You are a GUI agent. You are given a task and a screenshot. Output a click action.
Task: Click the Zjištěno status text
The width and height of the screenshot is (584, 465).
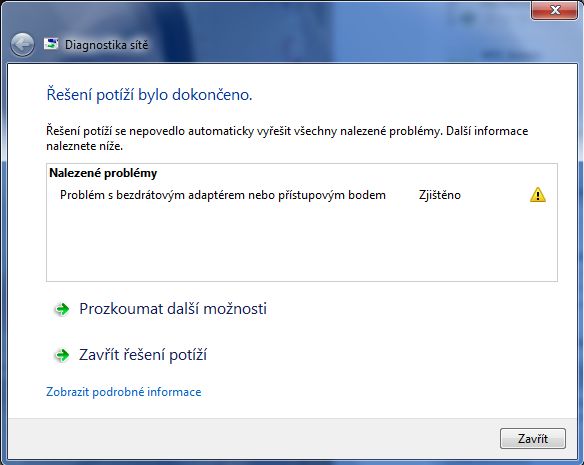(x=439, y=195)
